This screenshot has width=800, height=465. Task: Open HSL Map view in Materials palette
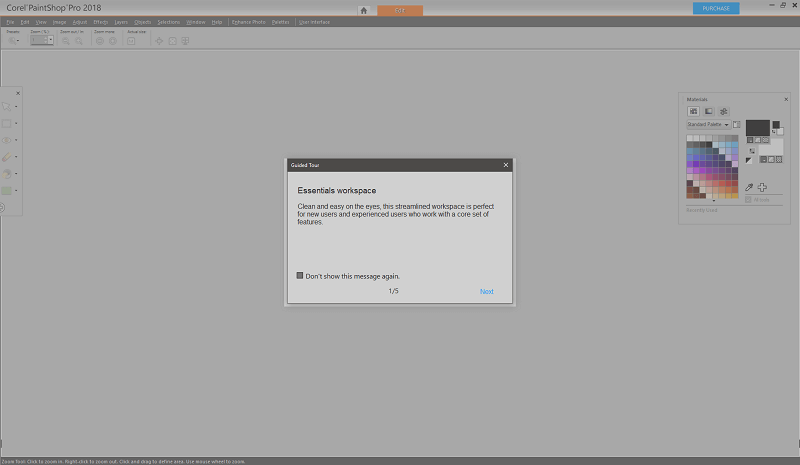(x=709, y=111)
